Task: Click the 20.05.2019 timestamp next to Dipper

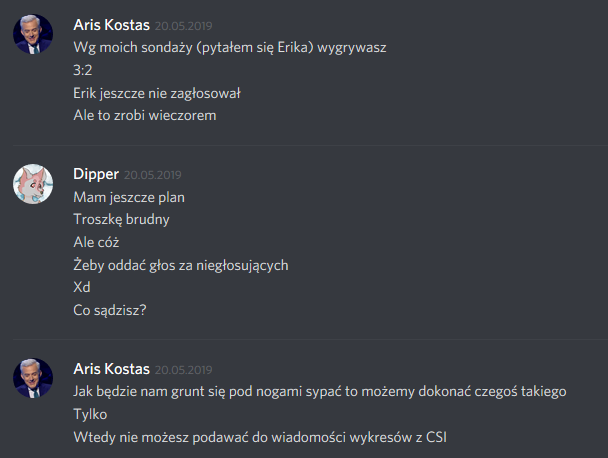Action: tap(153, 175)
